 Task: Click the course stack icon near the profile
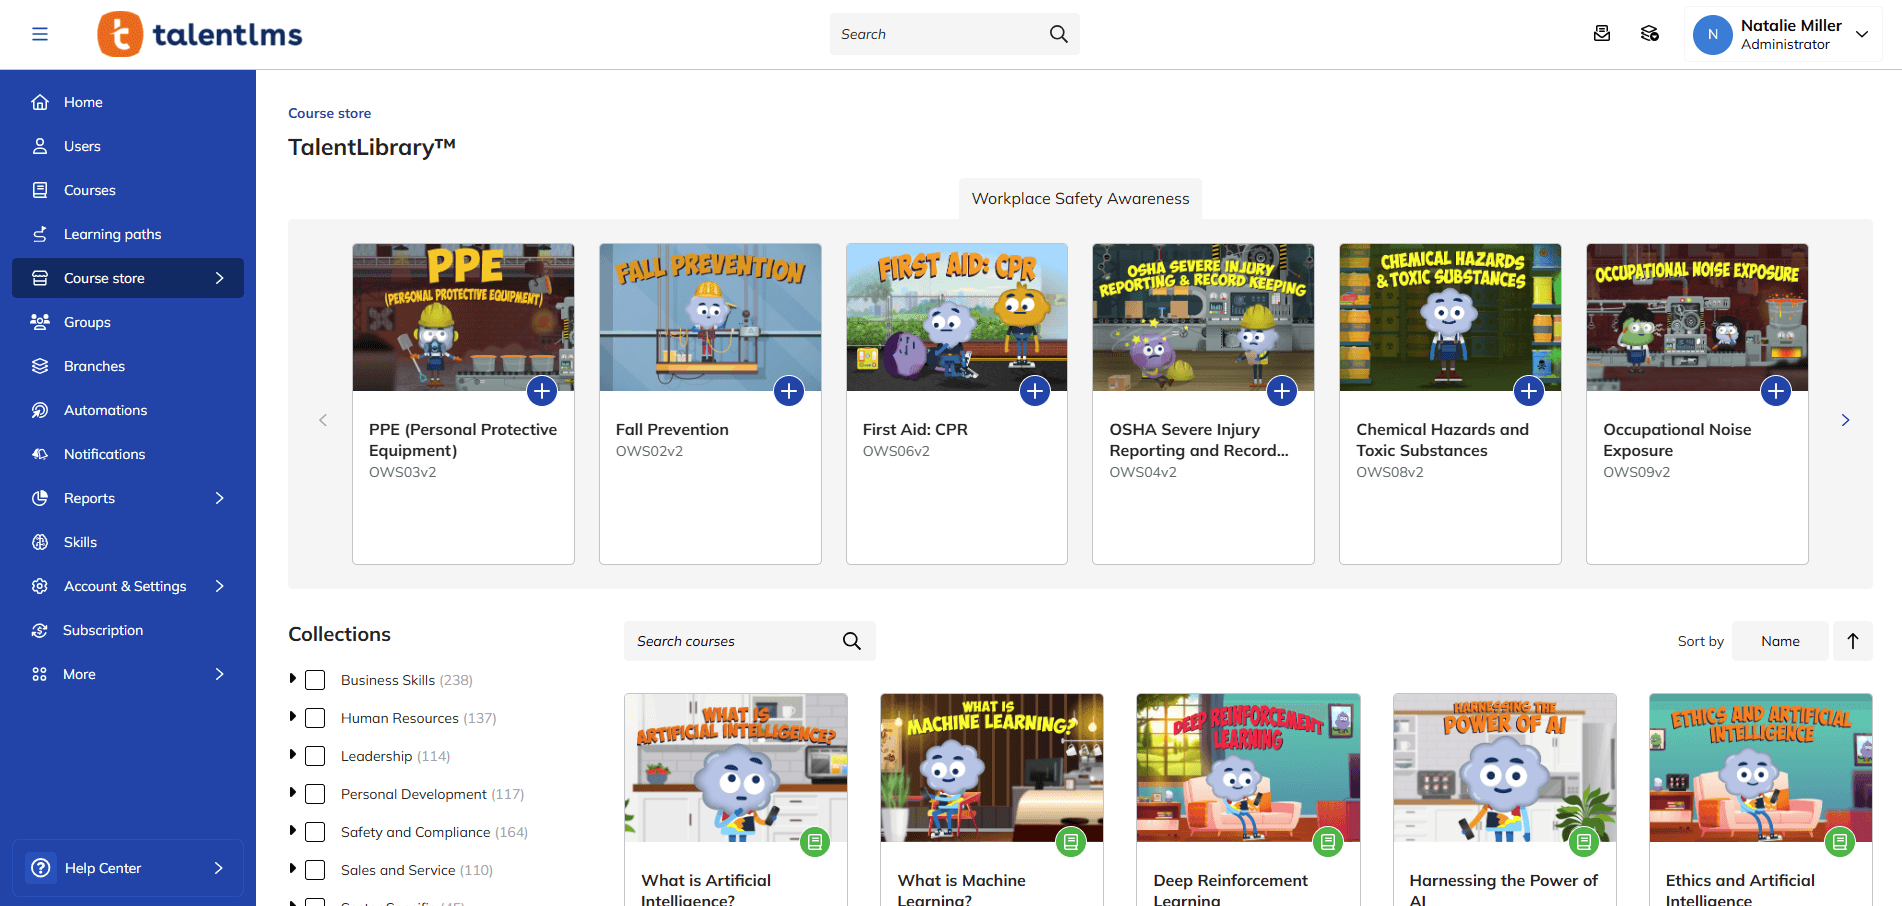(x=1650, y=33)
